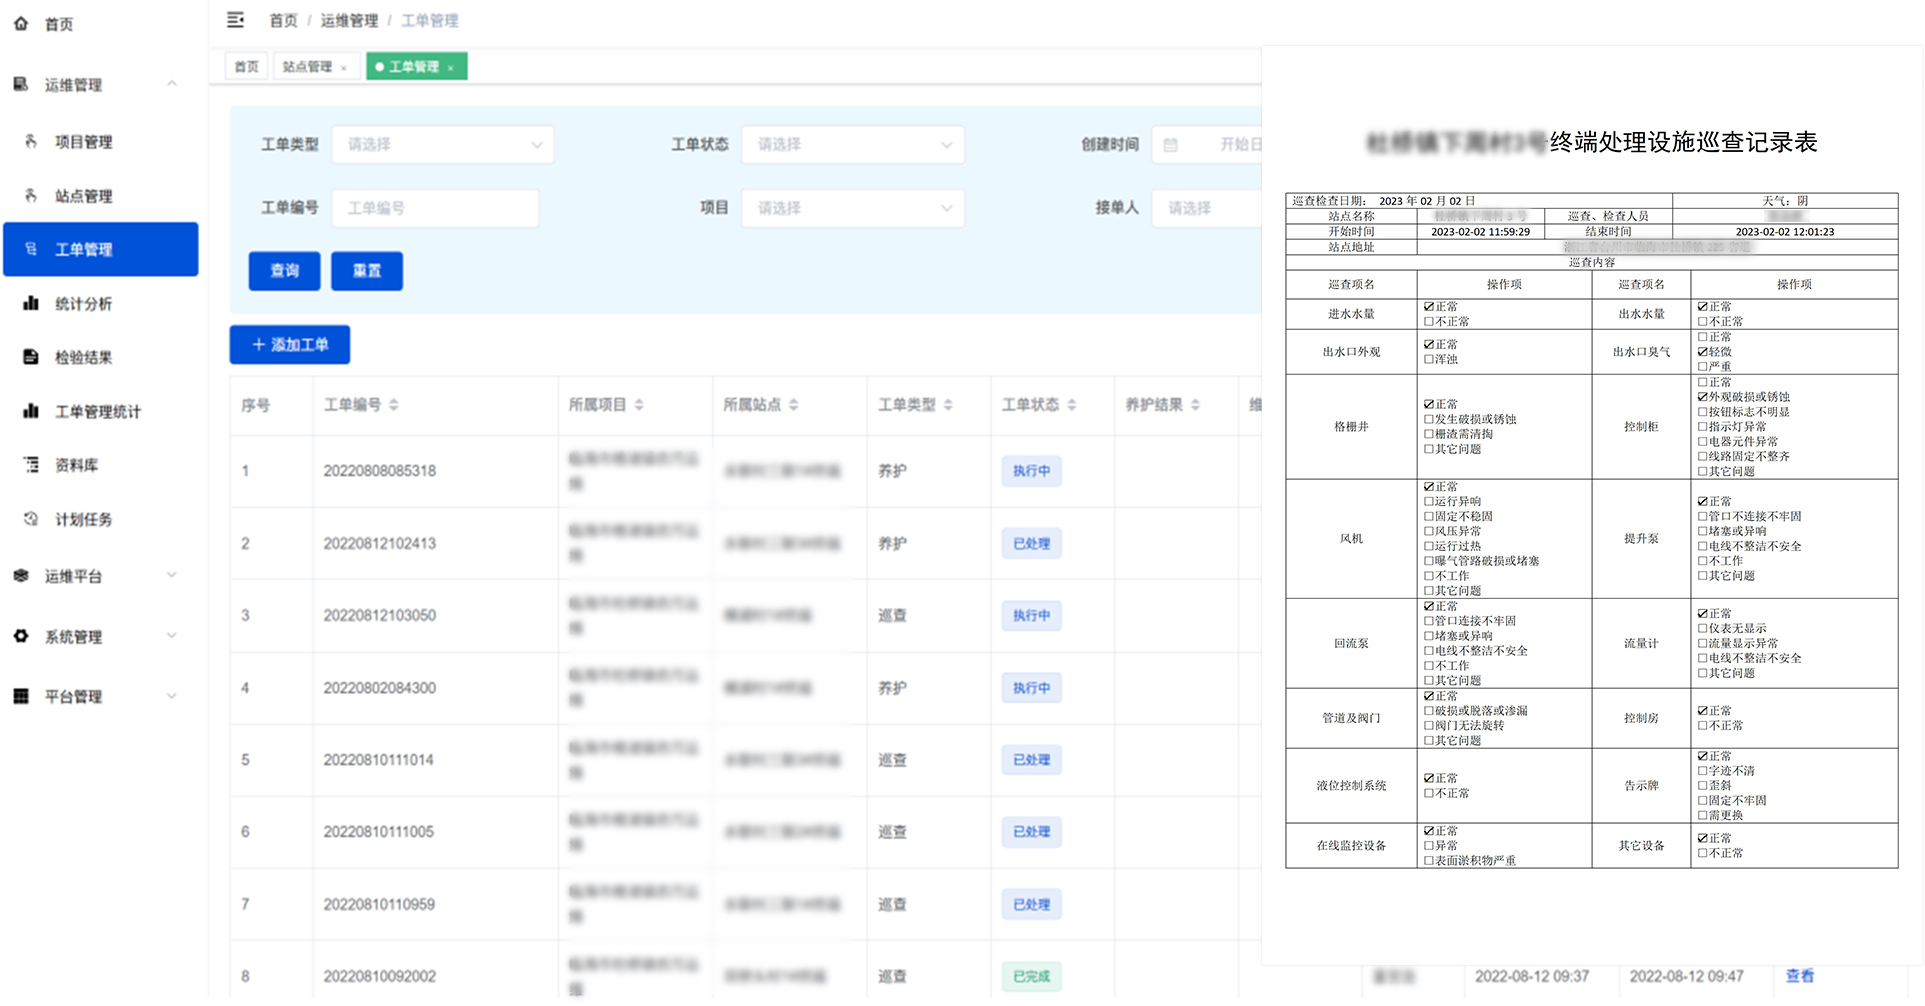Open the 资料库 section via its icon
The width and height of the screenshot is (1925, 1006).
coord(30,464)
